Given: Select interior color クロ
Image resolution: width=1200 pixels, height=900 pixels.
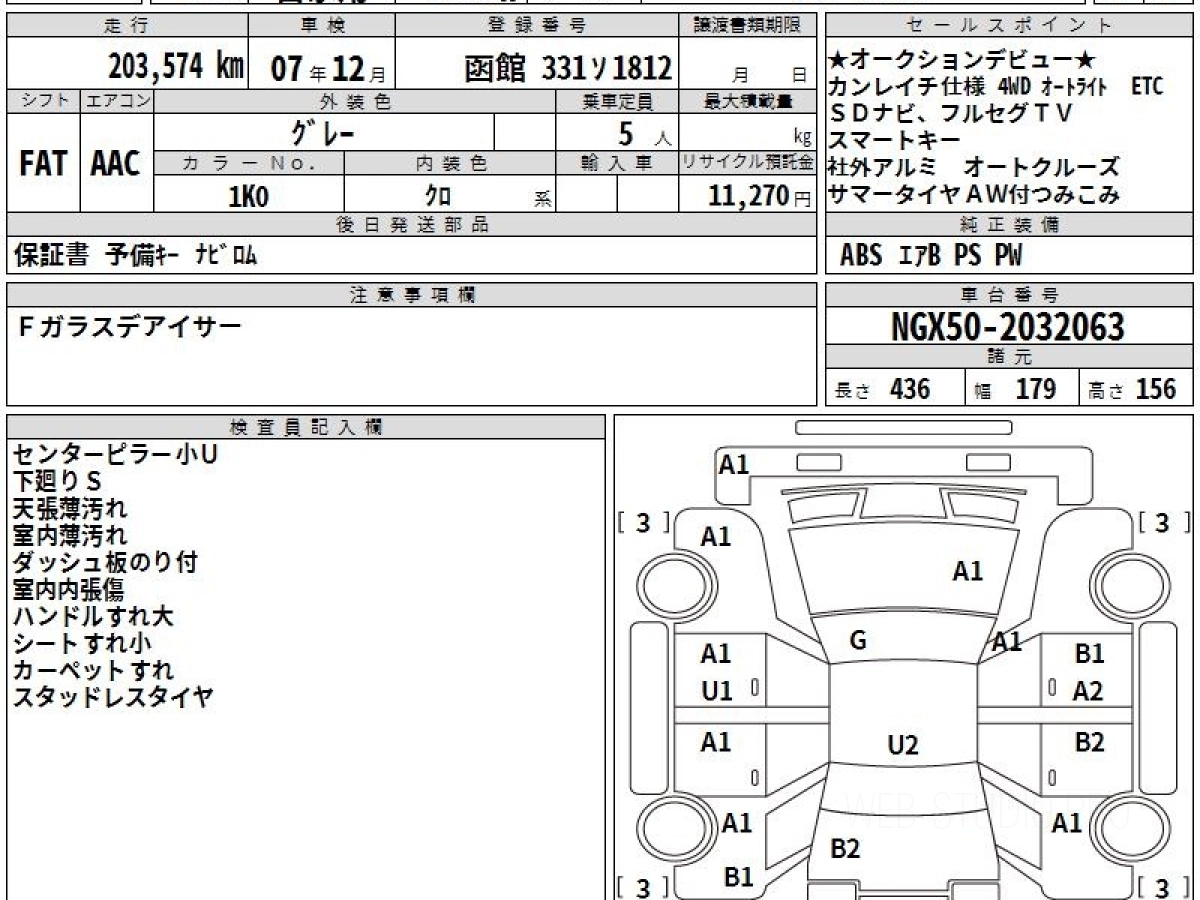Looking at the screenshot, I should [x=439, y=197].
